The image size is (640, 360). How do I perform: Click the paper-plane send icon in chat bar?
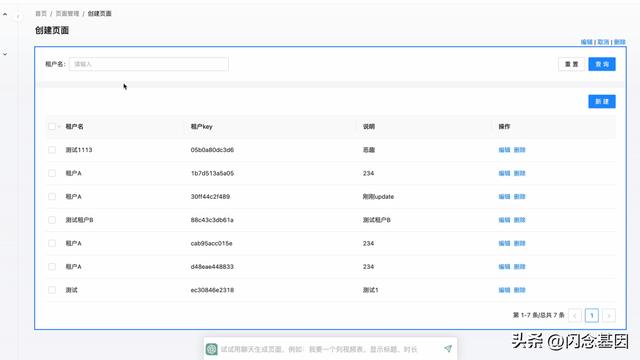(x=448, y=349)
